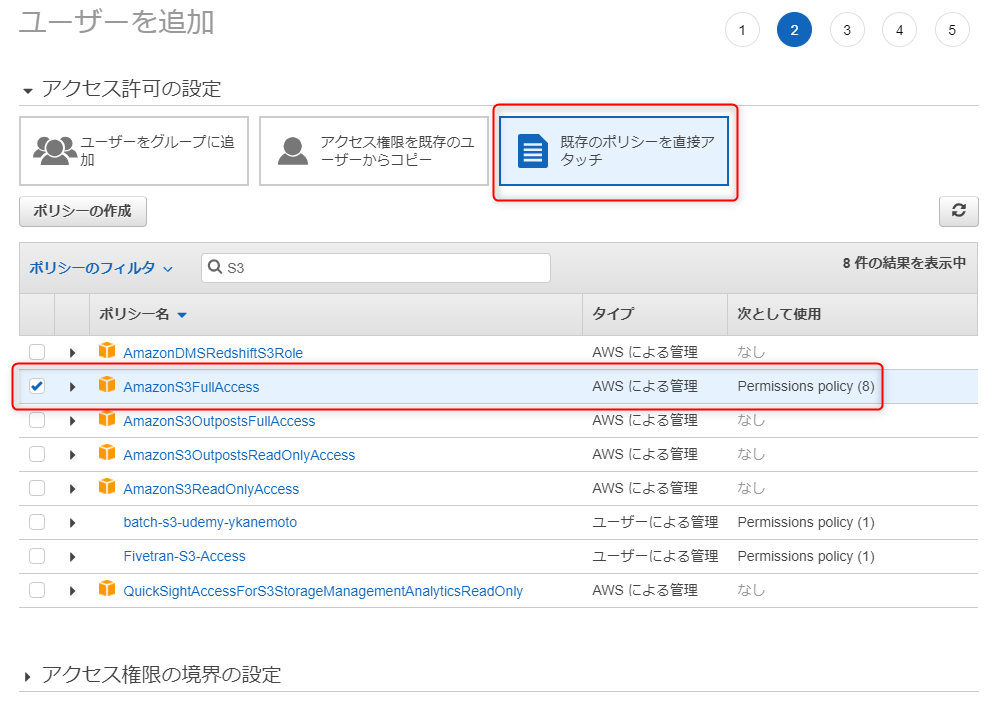The width and height of the screenshot is (995, 724).
Task: Uncheck the AmazonS3FullAccess checkbox
Action: pos(37,386)
